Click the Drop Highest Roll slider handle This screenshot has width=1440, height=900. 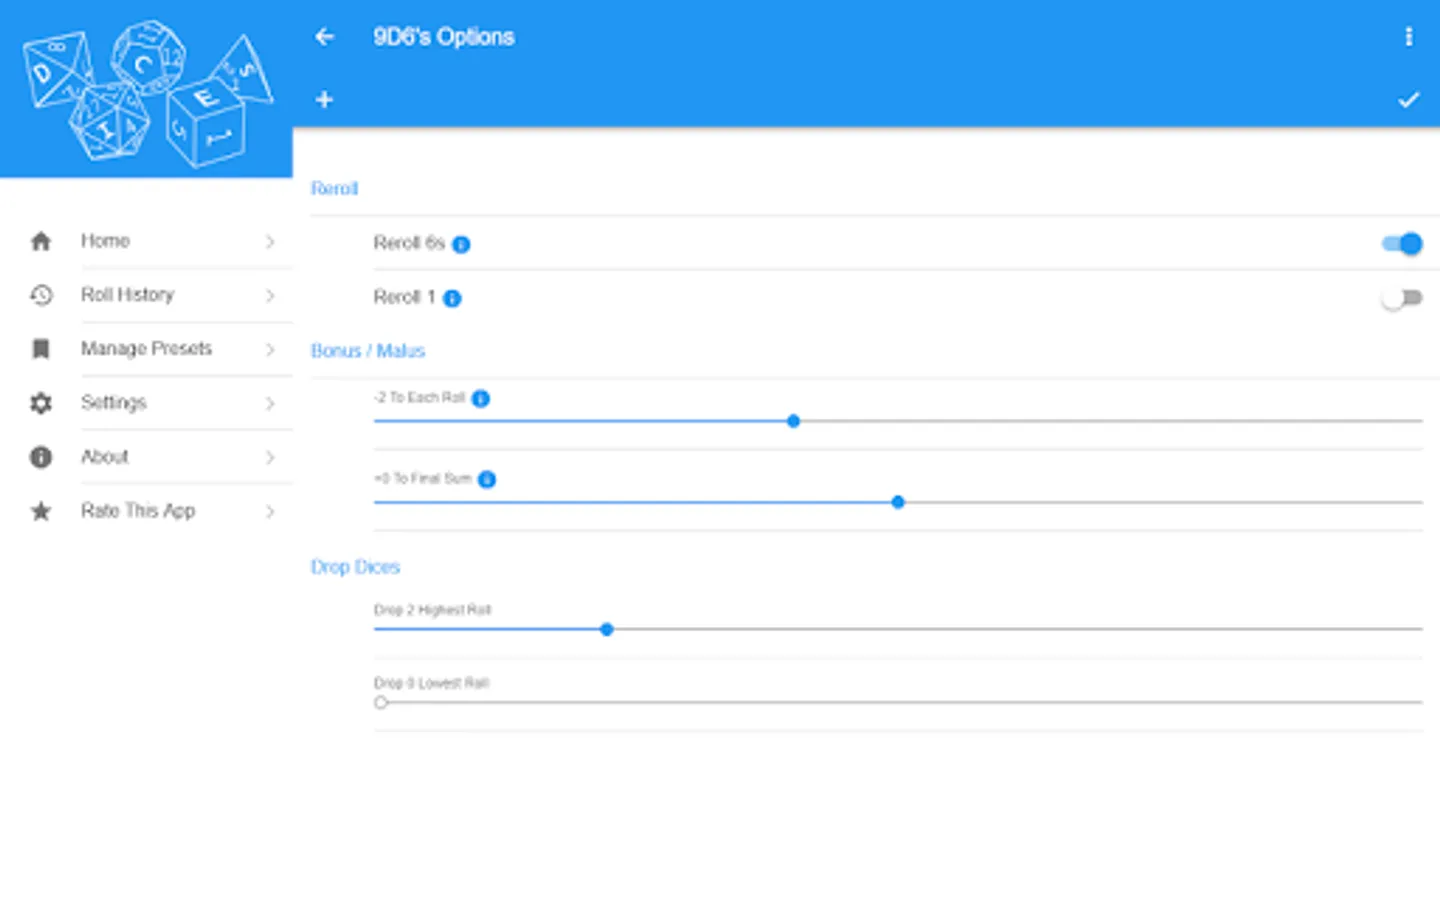click(607, 630)
